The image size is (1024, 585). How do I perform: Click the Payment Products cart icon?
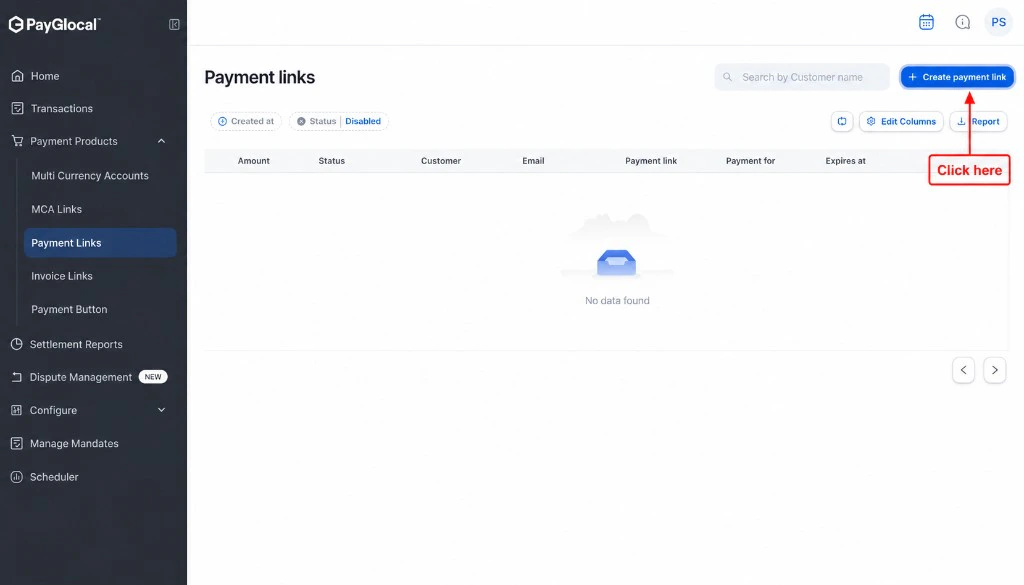pos(18,141)
